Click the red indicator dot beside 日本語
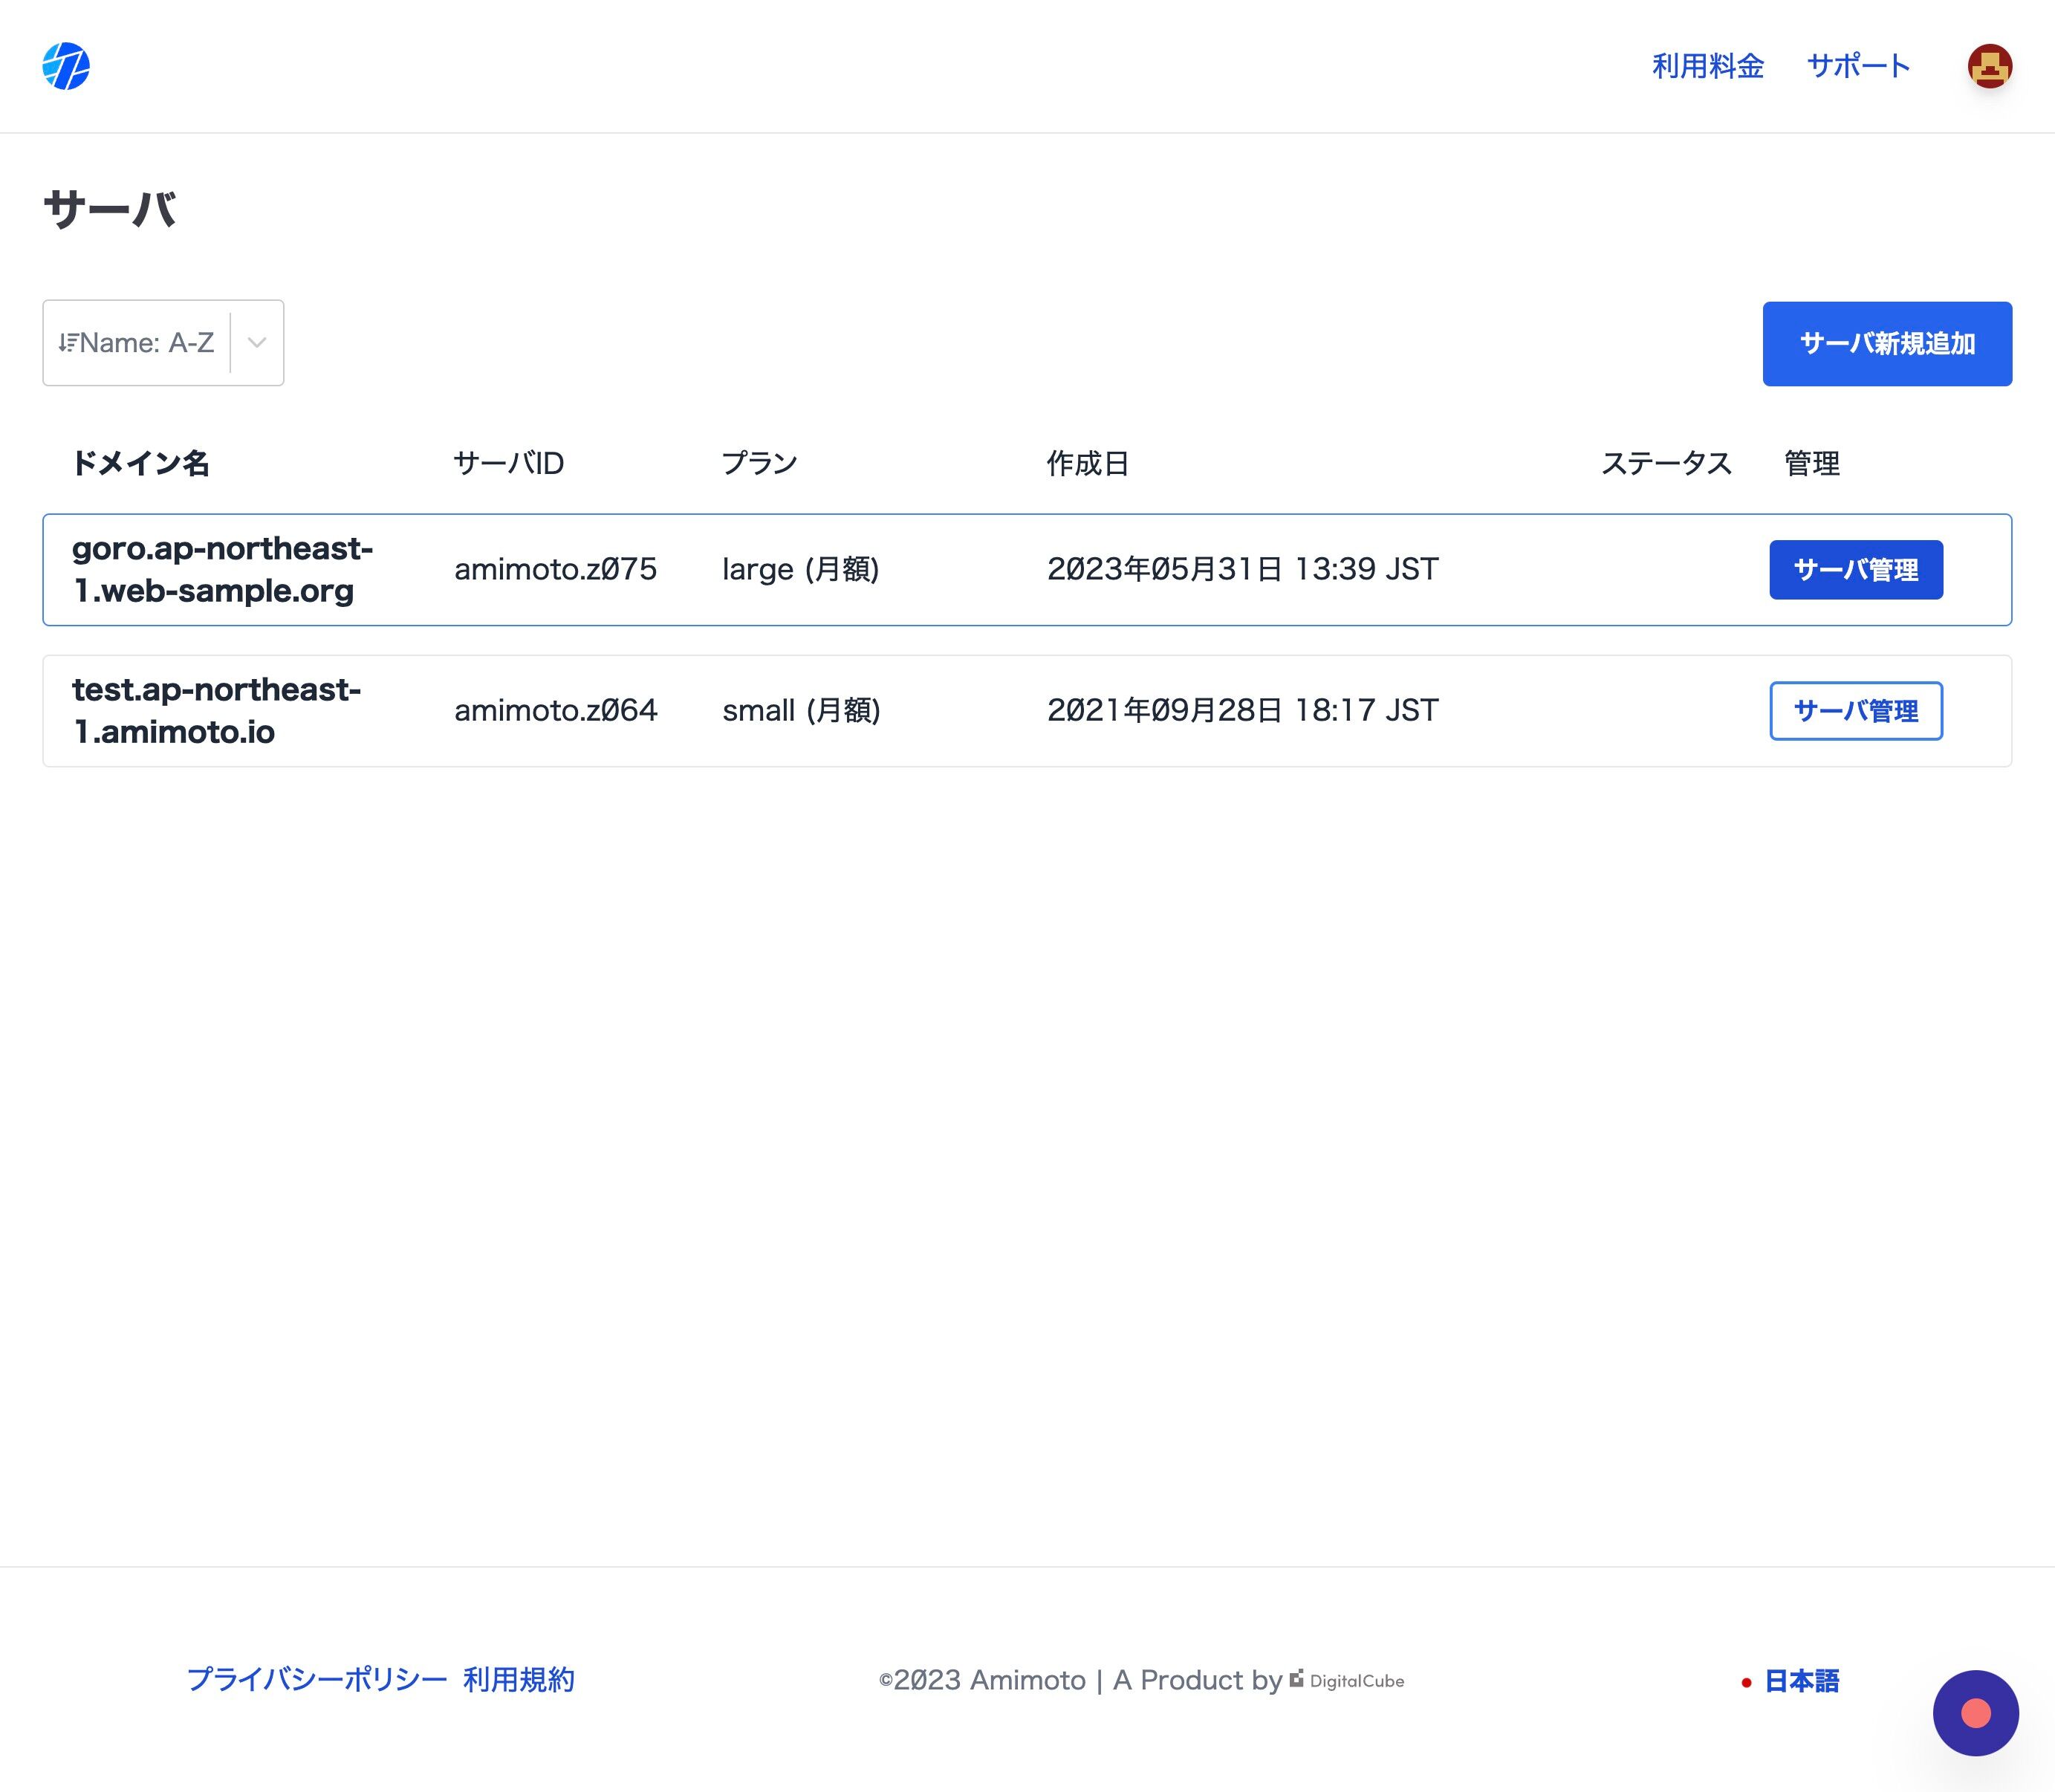The height and width of the screenshot is (1792, 2055). 1746,1681
